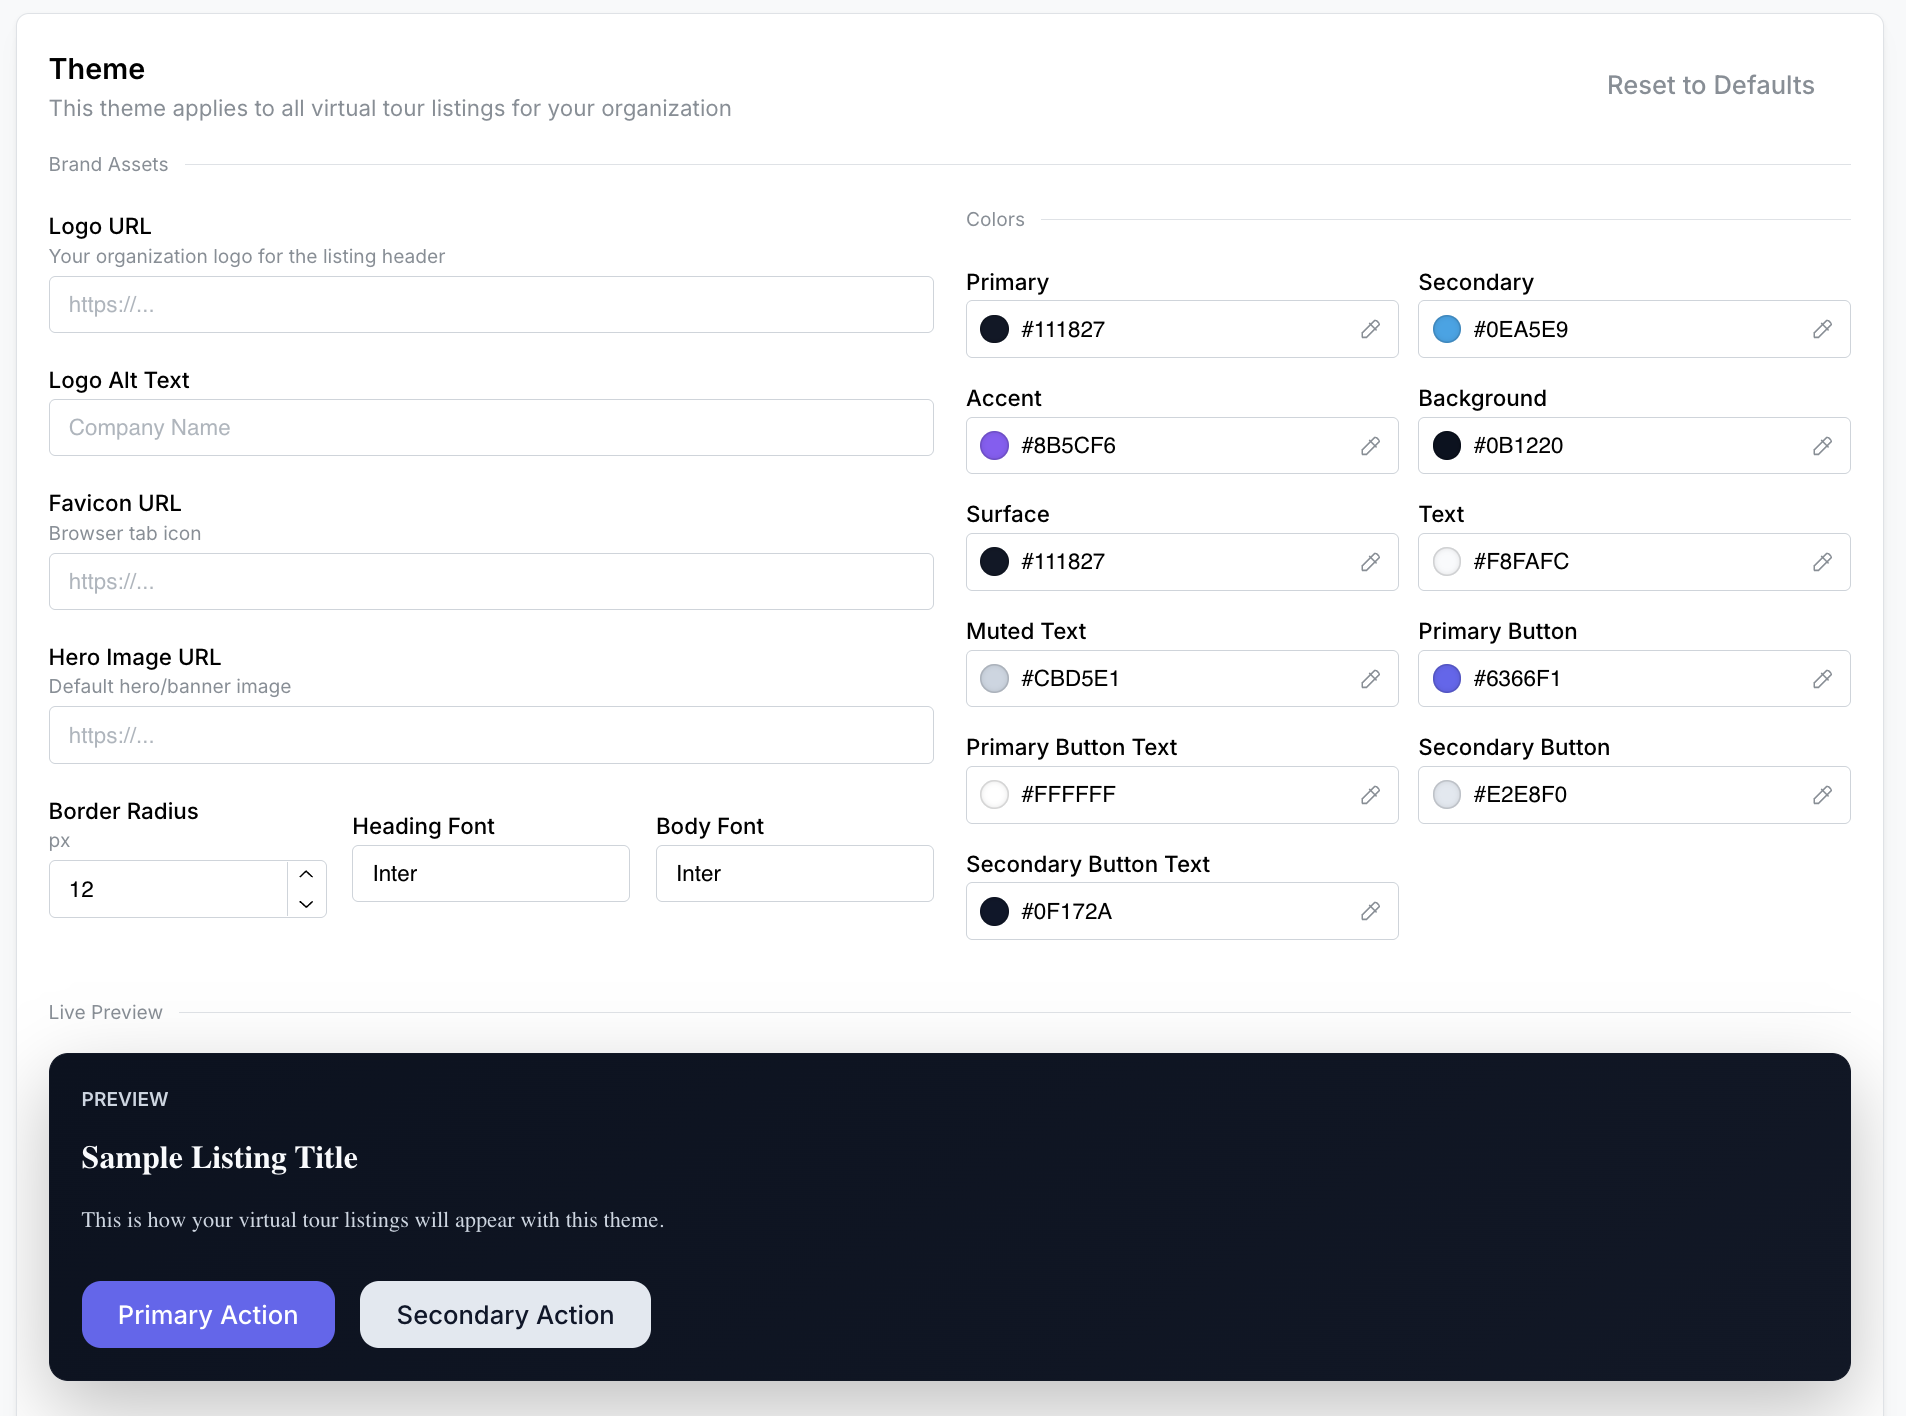This screenshot has height=1416, width=1906.
Task: Open the eyedropper picker for Text color
Action: pyautogui.click(x=1822, y=562)
